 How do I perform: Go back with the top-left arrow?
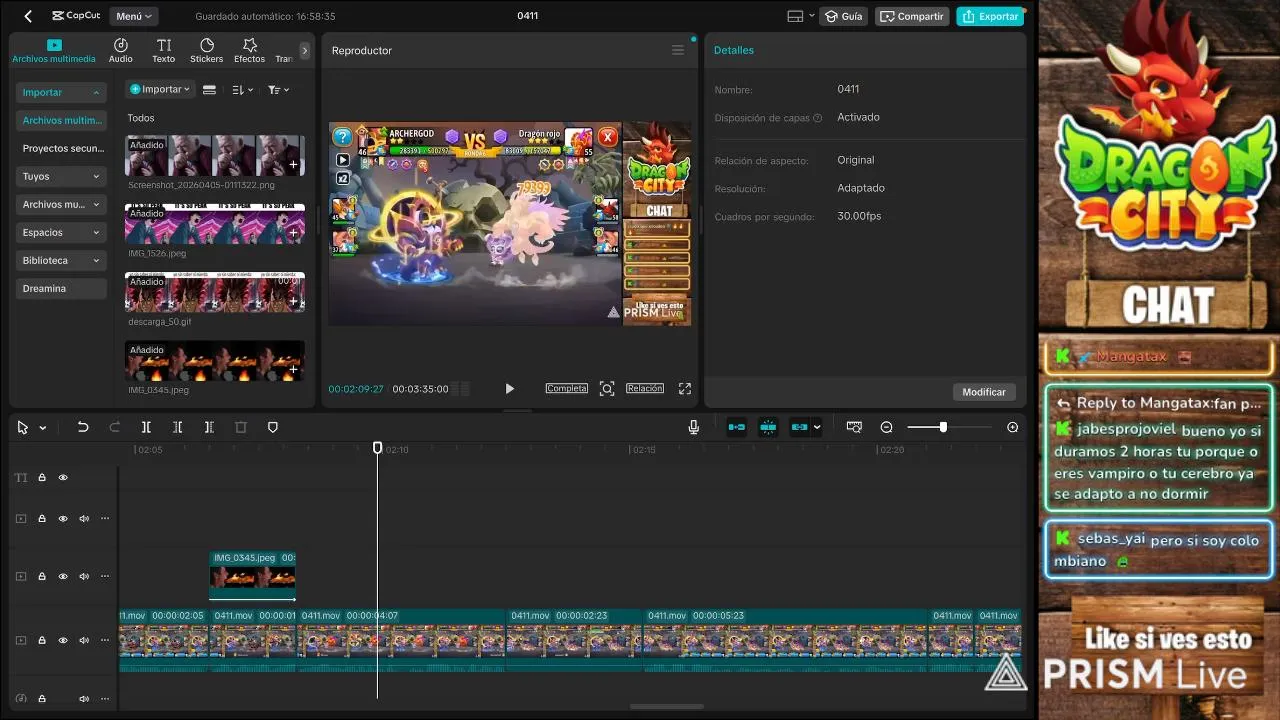tap(28, 16)
